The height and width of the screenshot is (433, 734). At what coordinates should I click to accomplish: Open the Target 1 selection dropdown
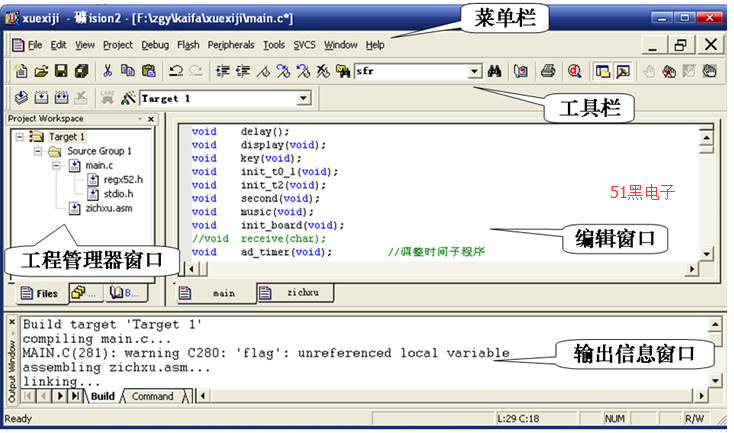303,99
